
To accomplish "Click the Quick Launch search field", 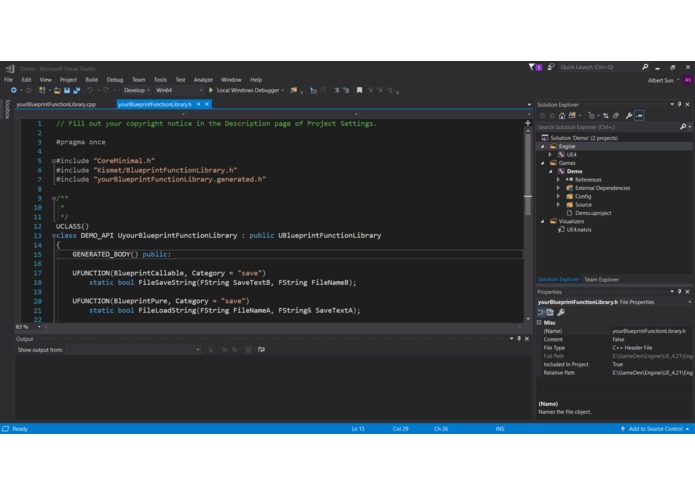I will 598,67.
